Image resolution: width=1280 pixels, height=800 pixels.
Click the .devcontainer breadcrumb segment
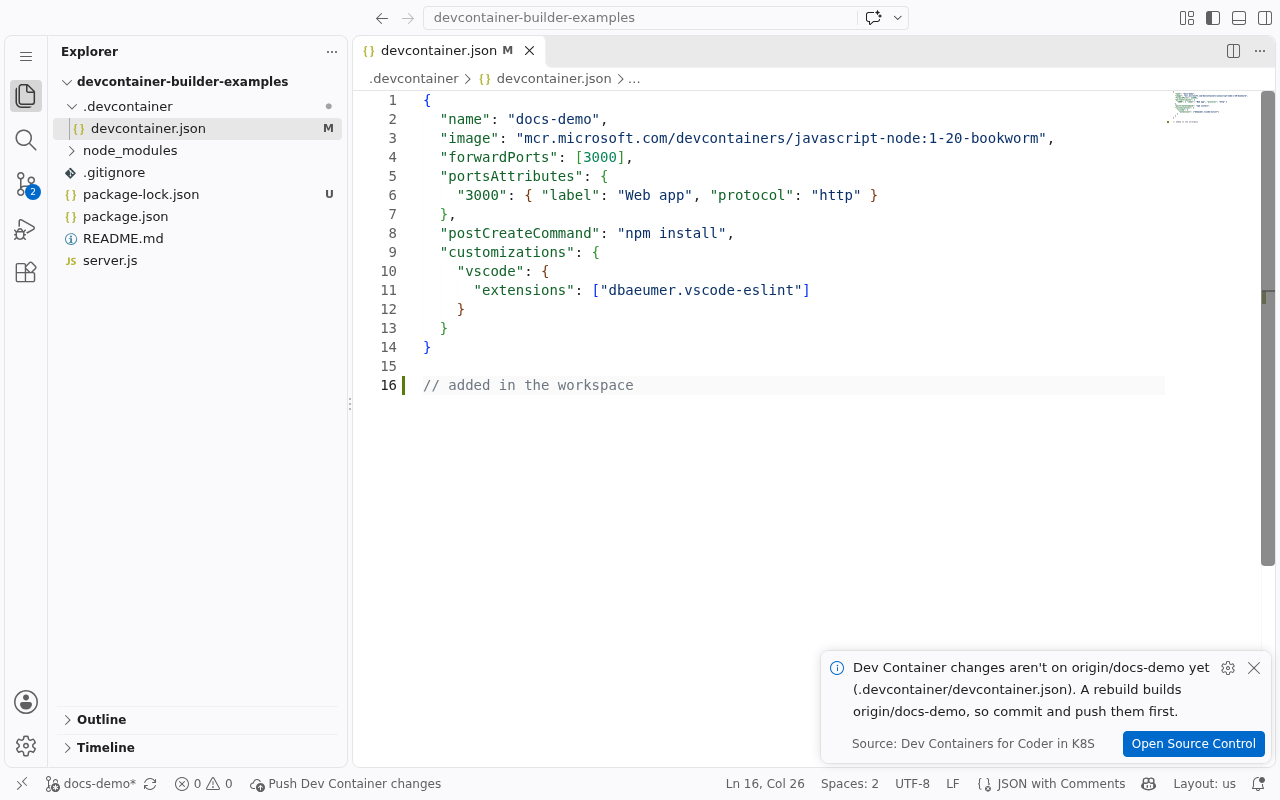414,78
